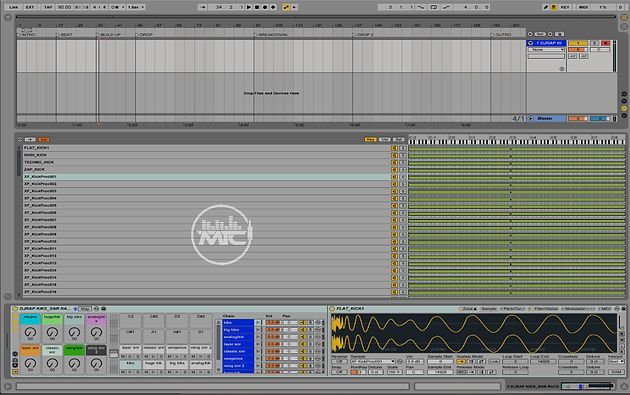Screen dimensions: 630x395
Task: Open the Modulation tab in the sampler
Action: pos(577,309)
